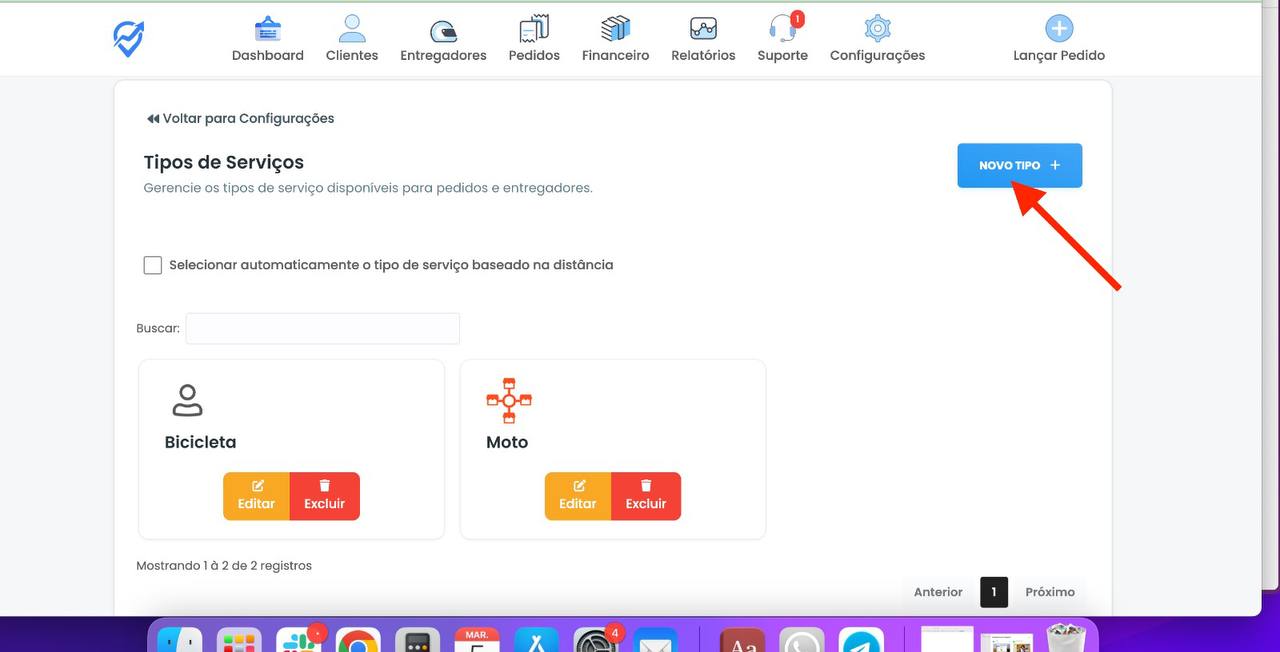Open Relatórios via the chart icon

coord(702,28)
